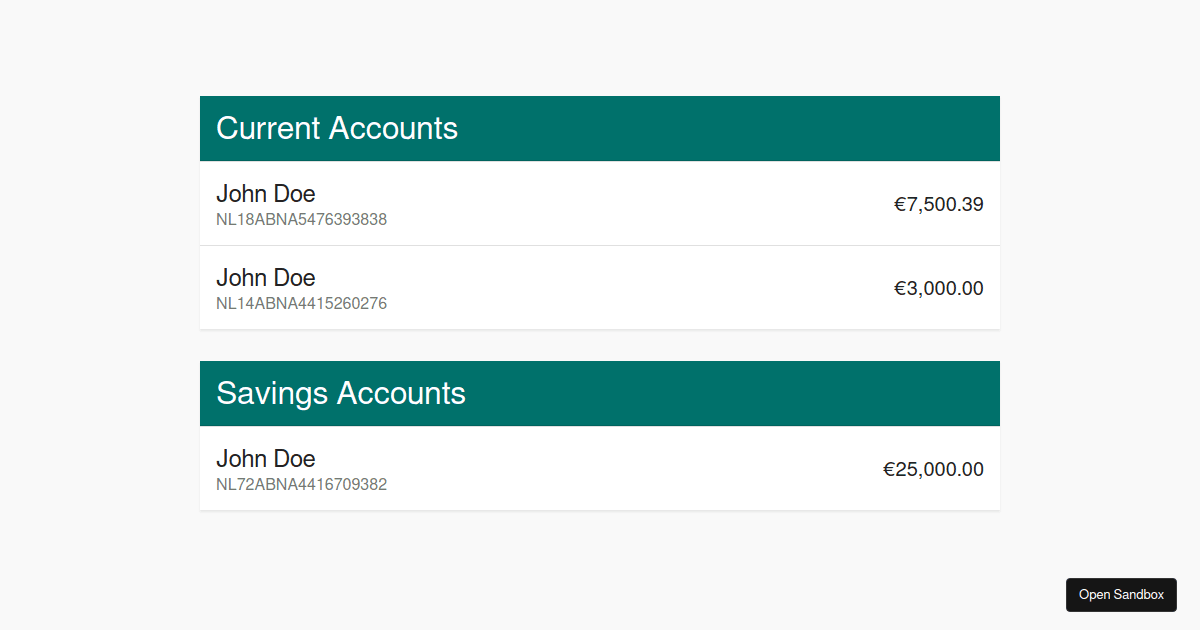Click the Savings Accounts section title text
Image resolution: width=1200 pixels, height=630 pixels.
341,393
